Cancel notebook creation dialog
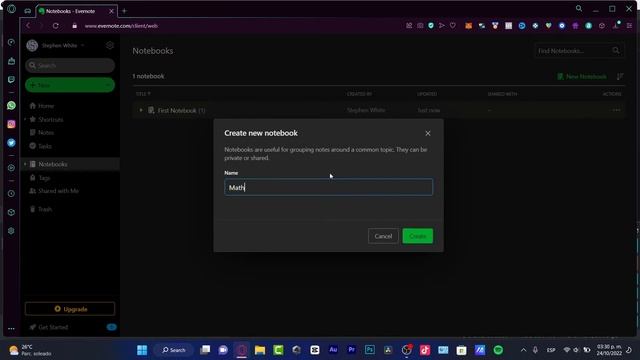 click(383, 236)
